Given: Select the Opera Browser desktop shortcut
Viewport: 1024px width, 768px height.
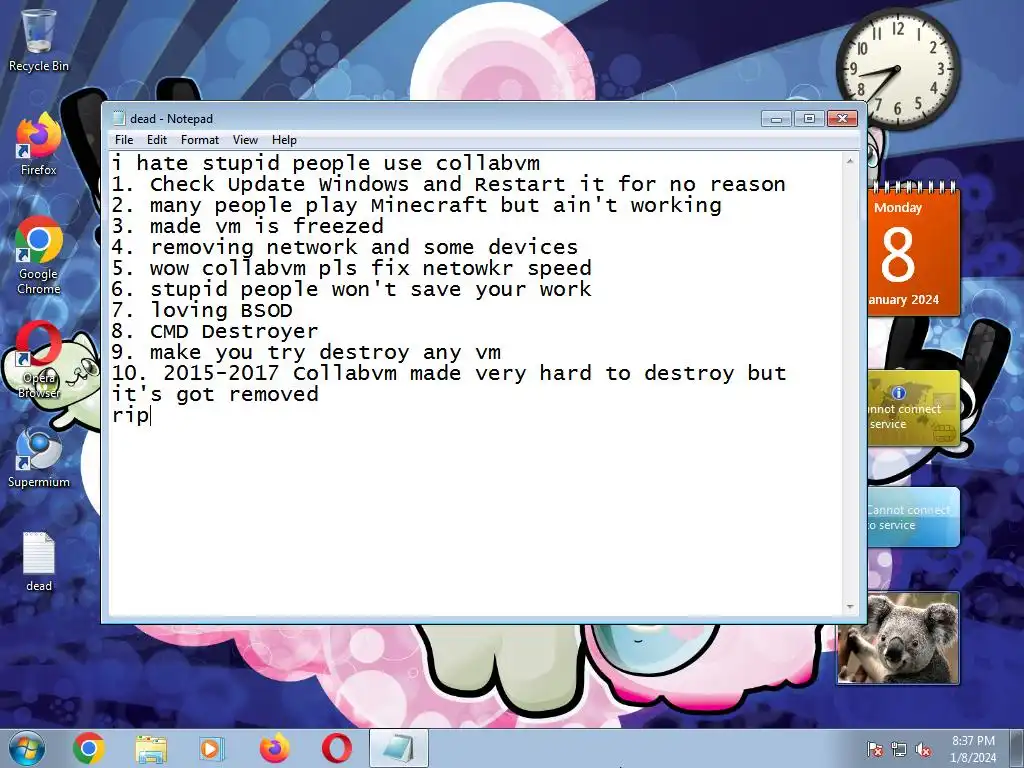Looking at the screenshot, I should [x=38, y=359].
